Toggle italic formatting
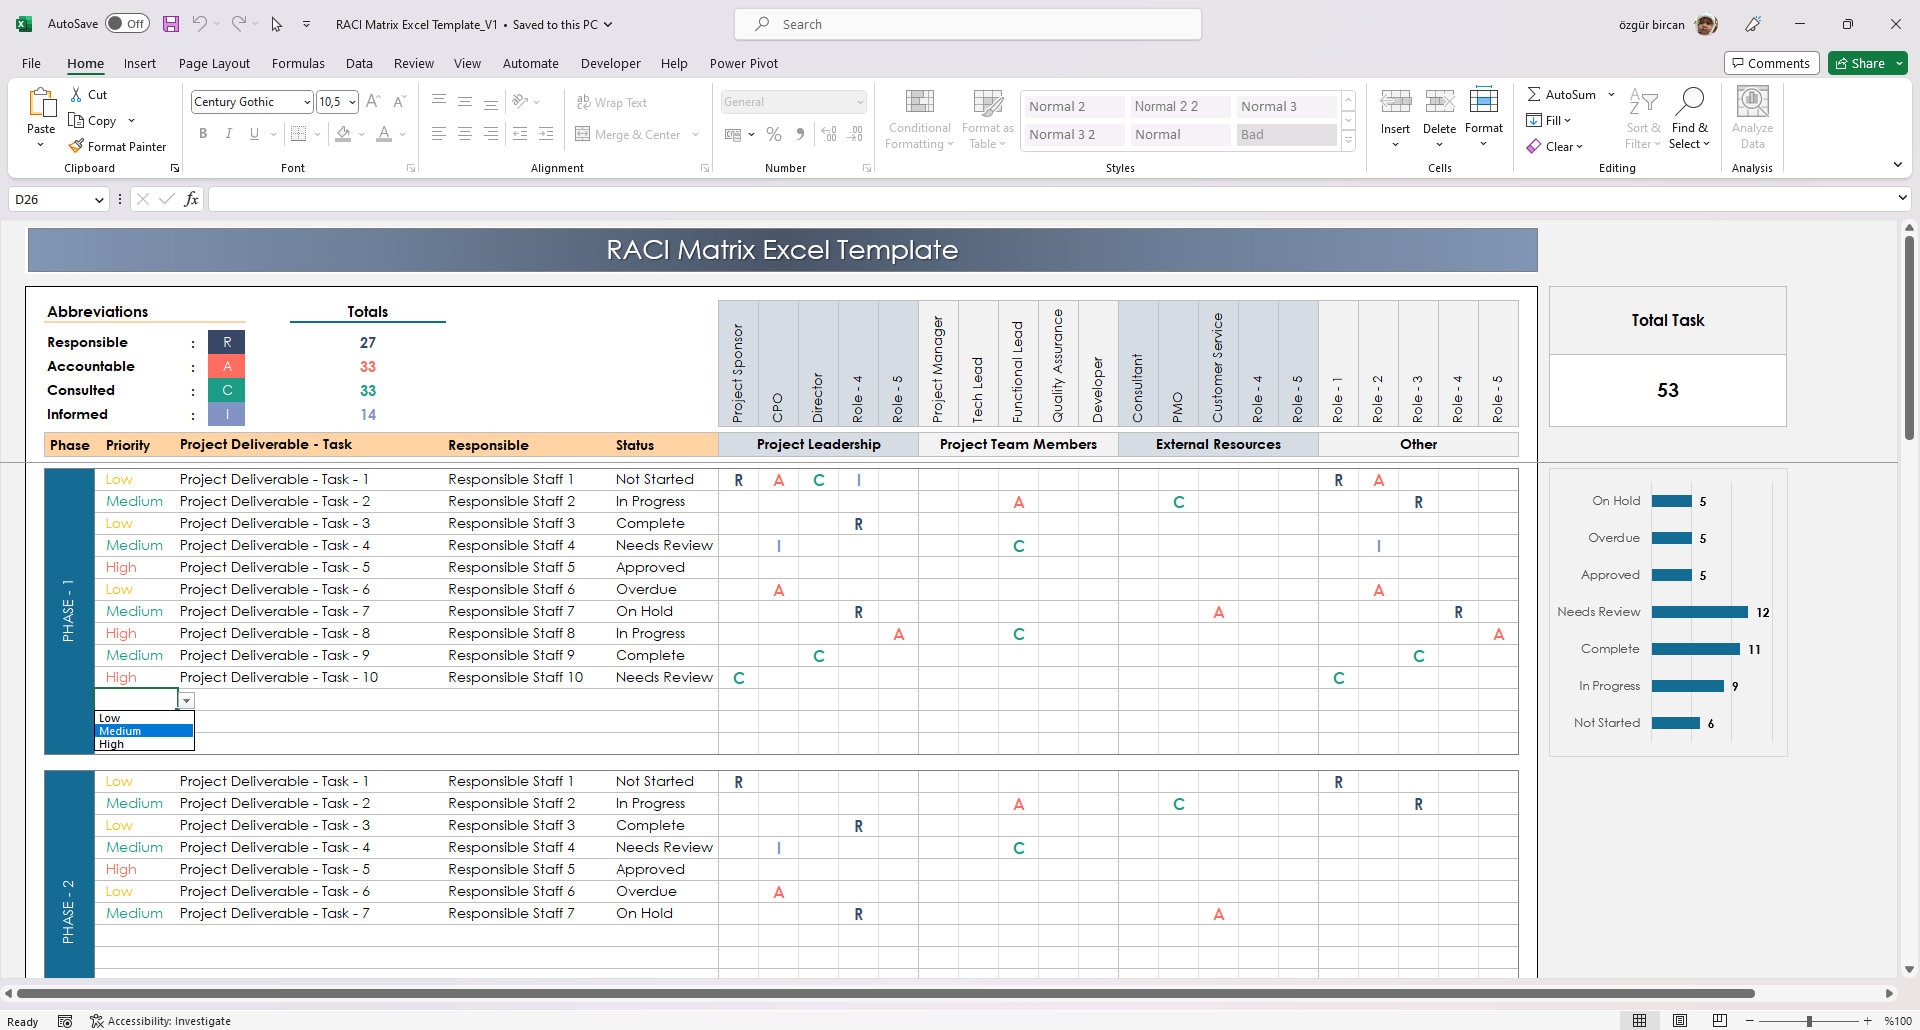 tap(228, 133)
